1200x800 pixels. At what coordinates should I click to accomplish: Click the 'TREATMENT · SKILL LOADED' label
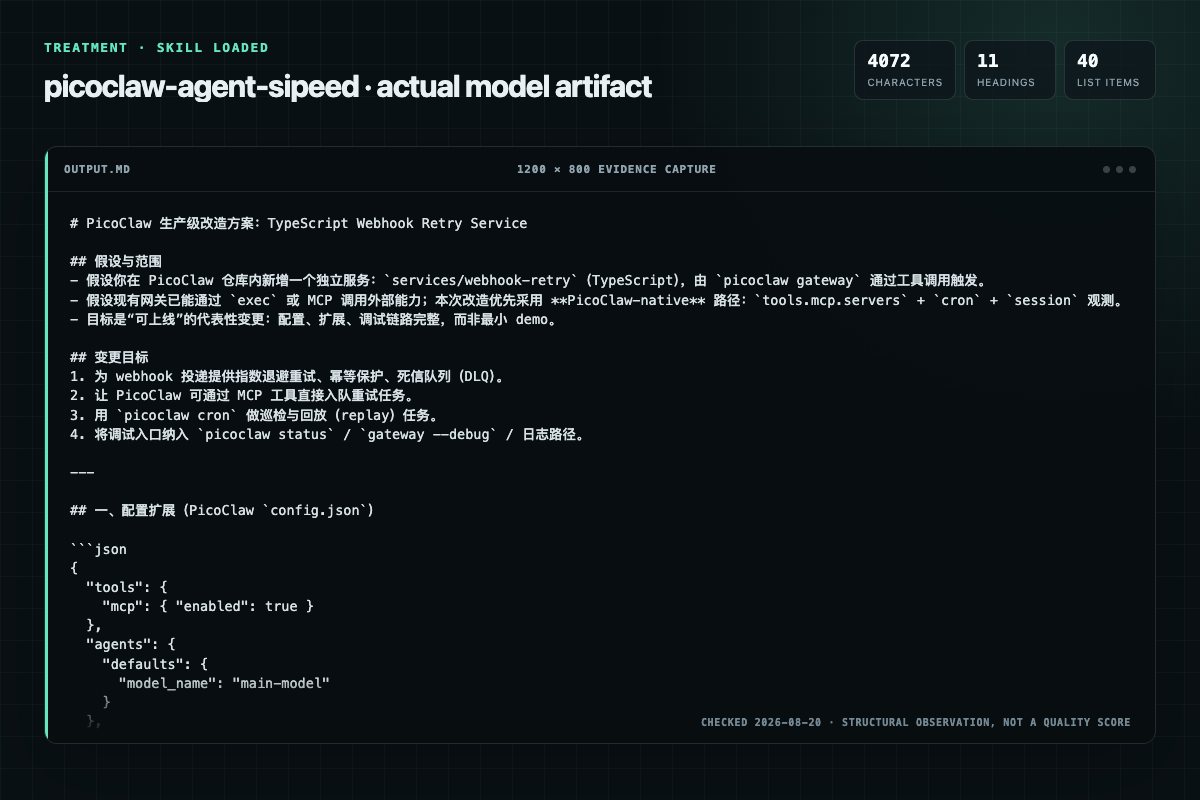tap(156, 47)
